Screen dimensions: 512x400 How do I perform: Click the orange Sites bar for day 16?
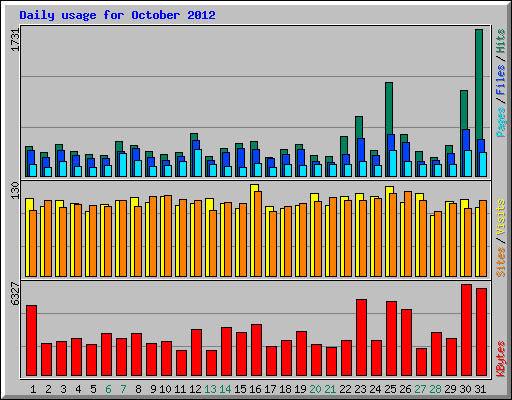pos(258,234)
